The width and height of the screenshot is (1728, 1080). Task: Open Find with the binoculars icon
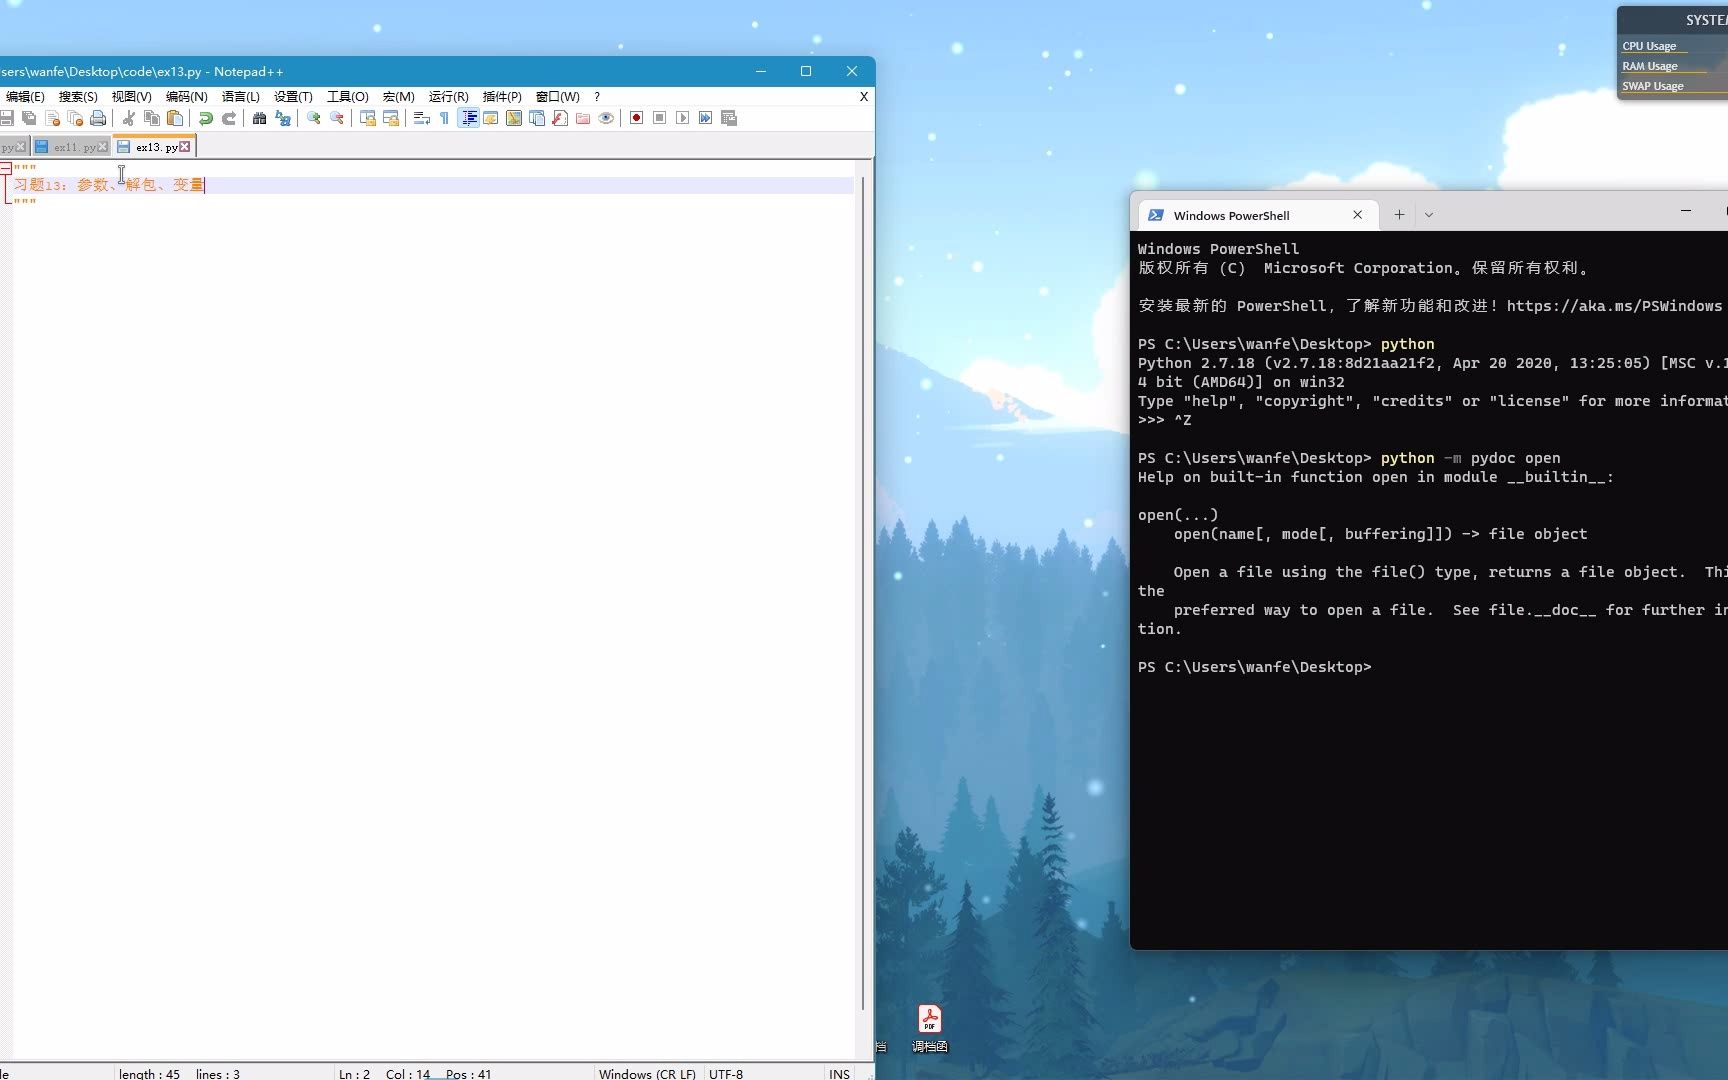click(x=259, y=118)
